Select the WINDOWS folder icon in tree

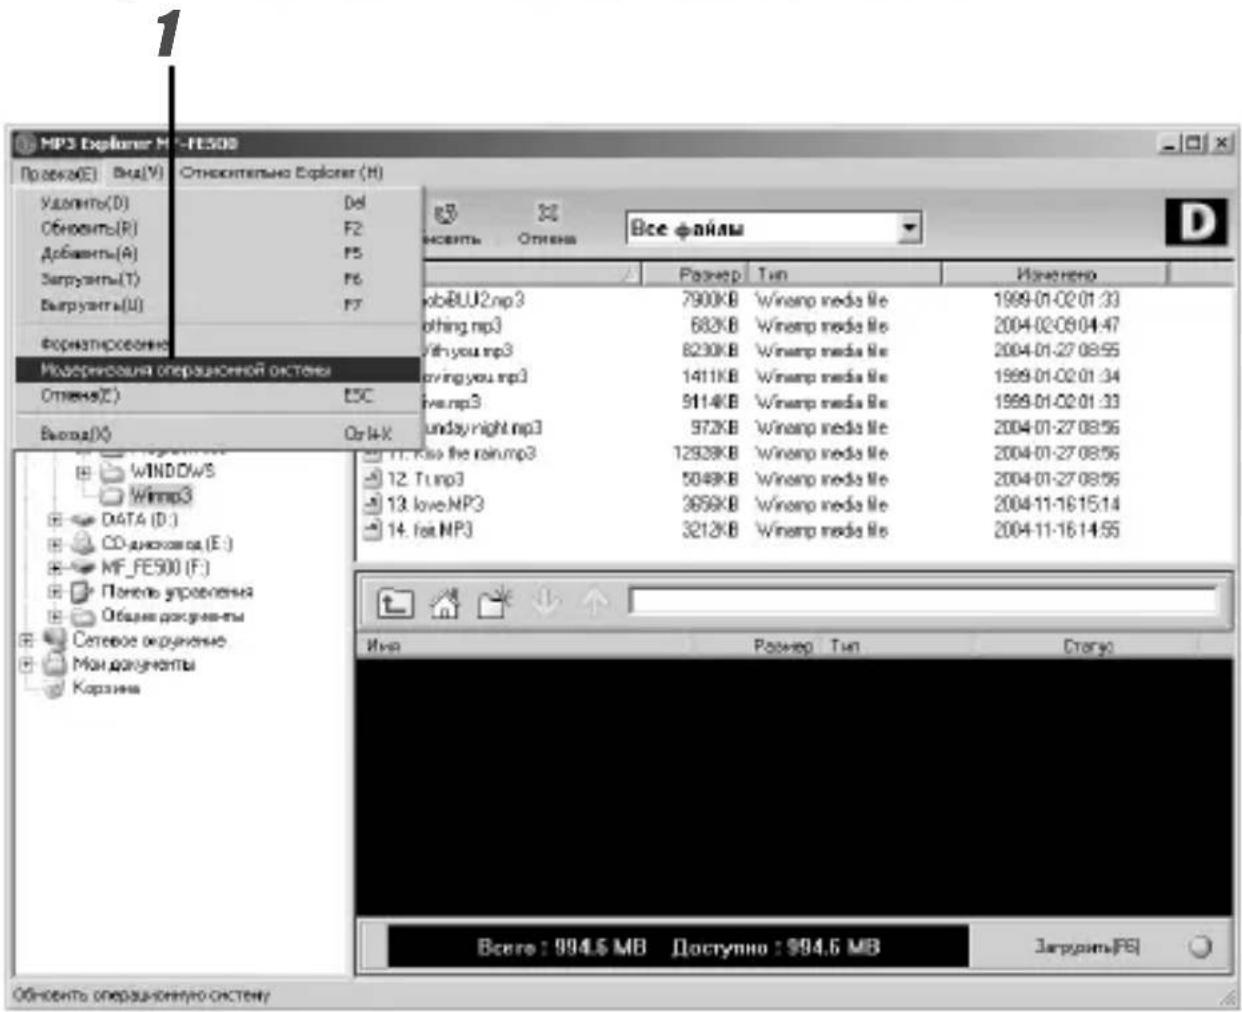113,471
